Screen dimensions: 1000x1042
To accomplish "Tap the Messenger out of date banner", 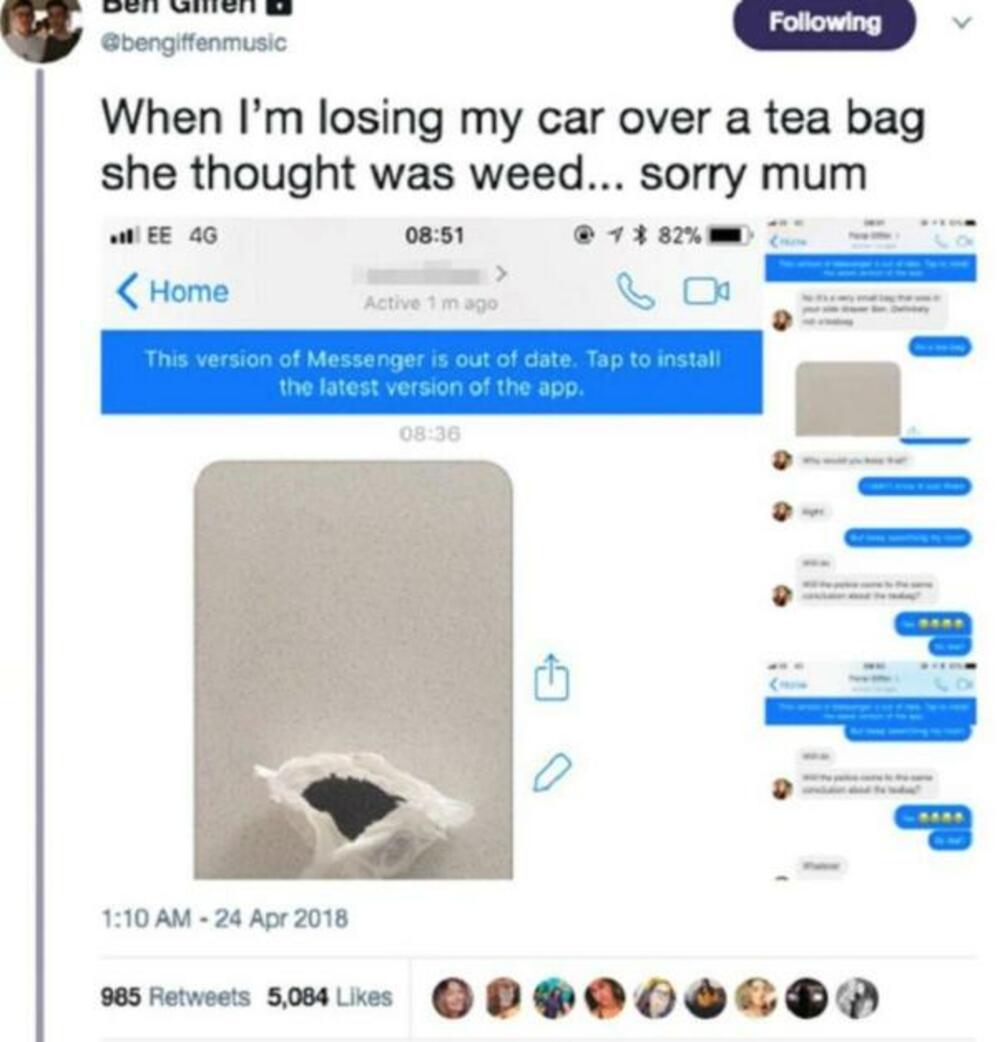I will click(x=432, y=372).
